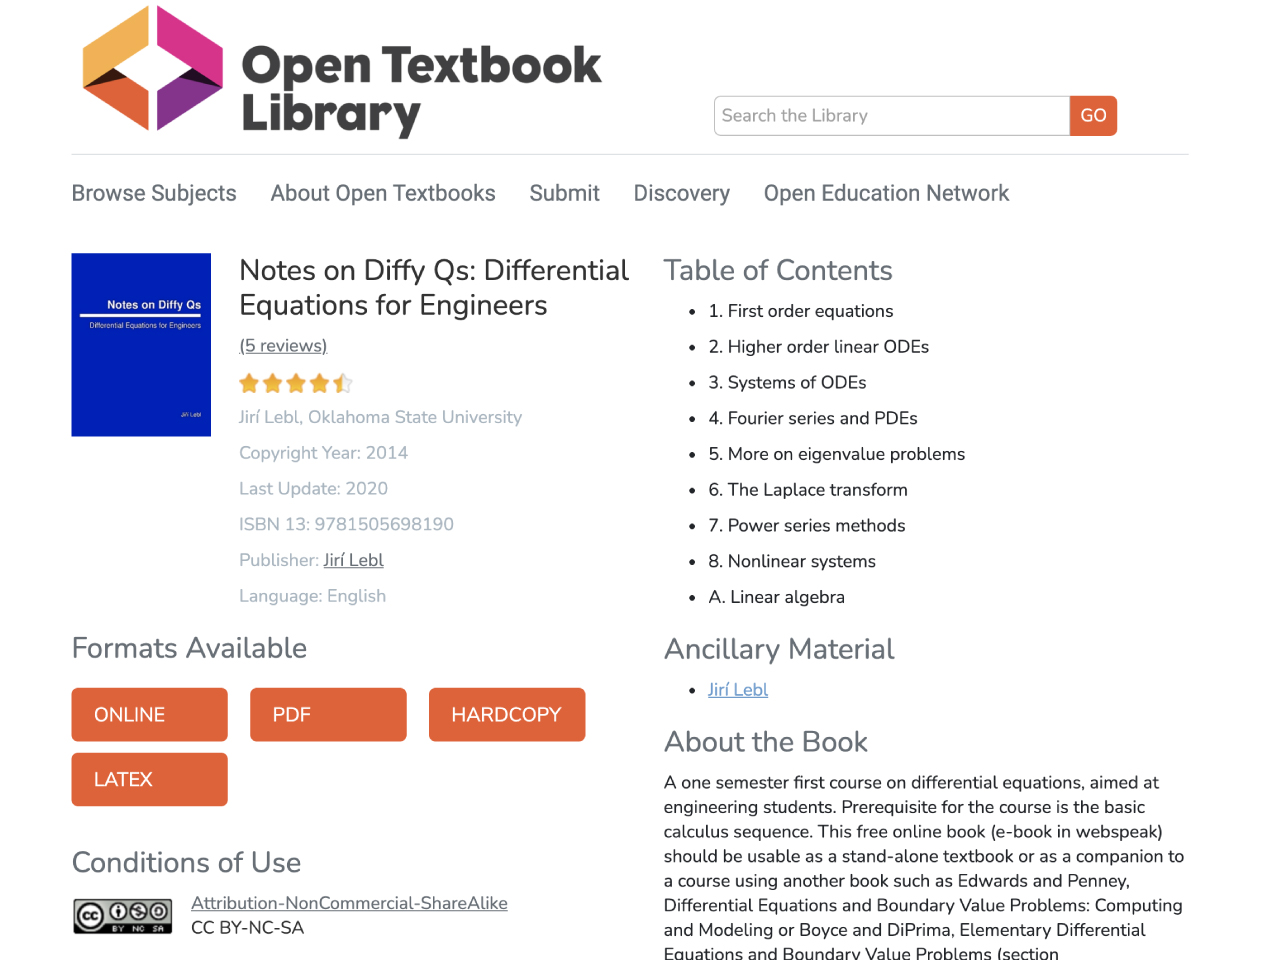Select '6. The Laplace transform' entry
Image resolution: width=1280 pixels, height=960 pixels.
pyautogui.click(x=808, y=490)
